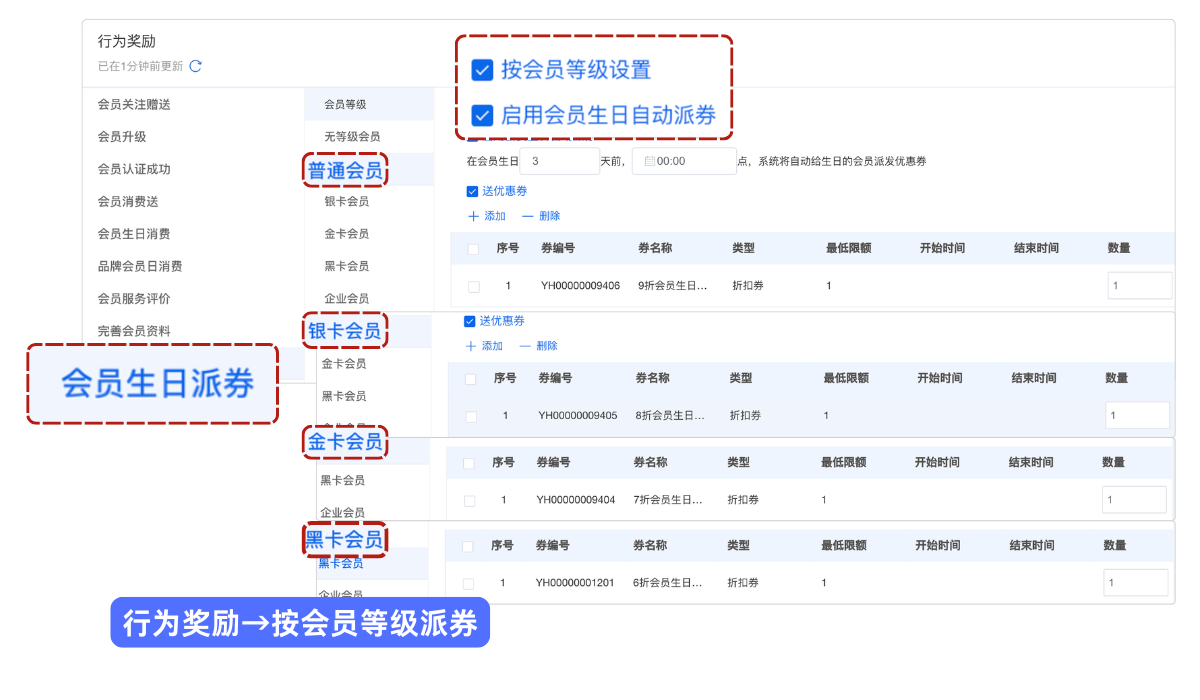Select 品牌会员日消费 menu item
The height and width of the screenshot is (700, 1200).
[140, 266]
